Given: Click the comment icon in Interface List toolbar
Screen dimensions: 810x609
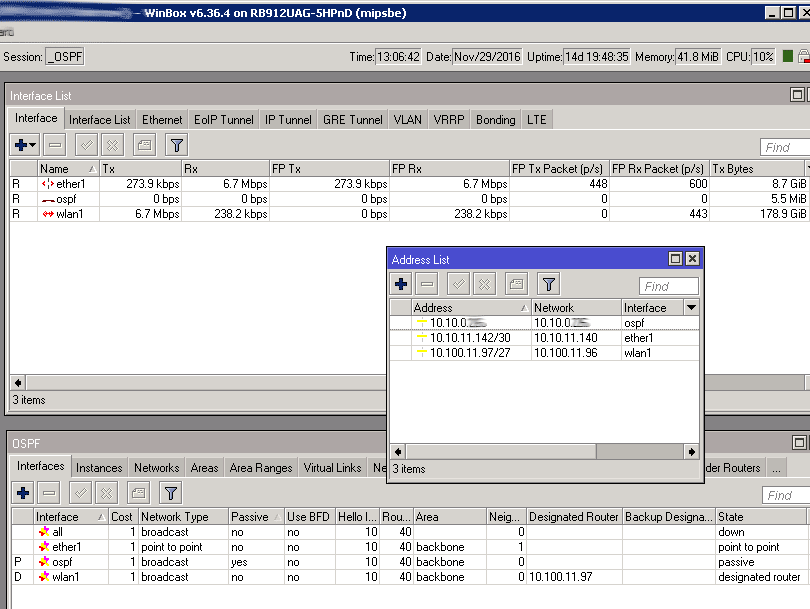Looking at the screenshot, I should coord(144,146).
